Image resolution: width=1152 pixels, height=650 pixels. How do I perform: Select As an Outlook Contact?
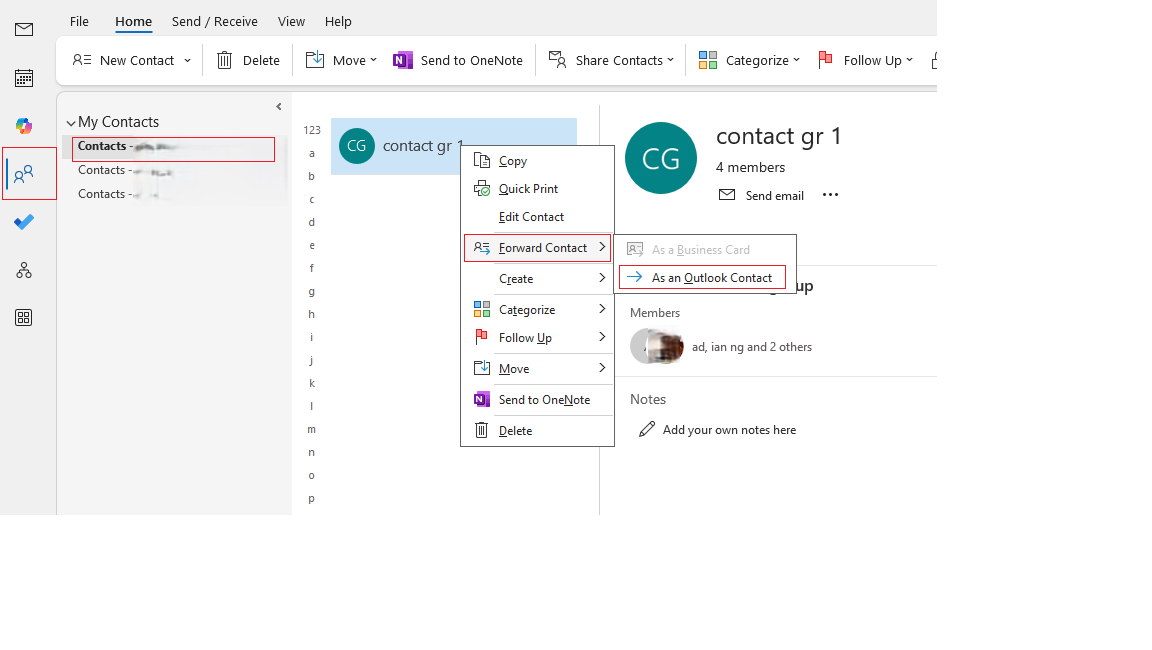click(702, 278)
